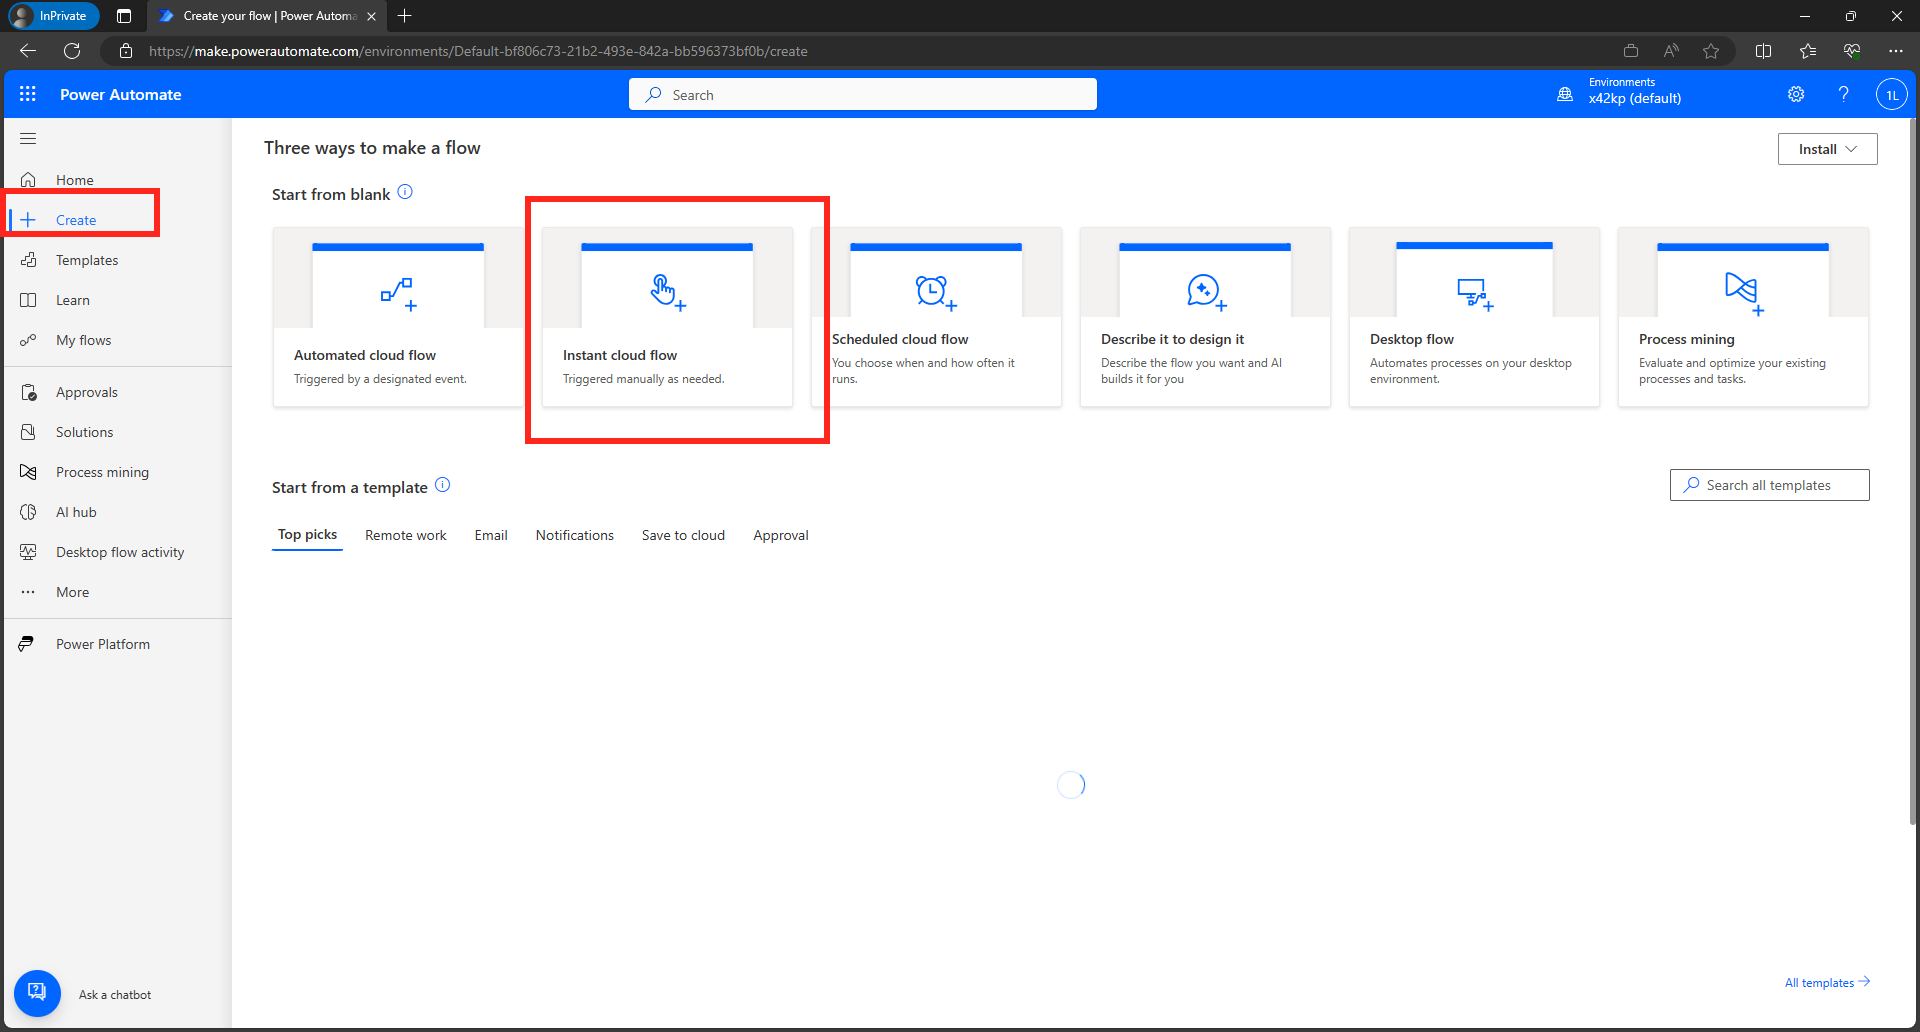1920x1032 pixels.
Task: Switch to the Save to cloud tab
Action: click(x=683, y=535)
